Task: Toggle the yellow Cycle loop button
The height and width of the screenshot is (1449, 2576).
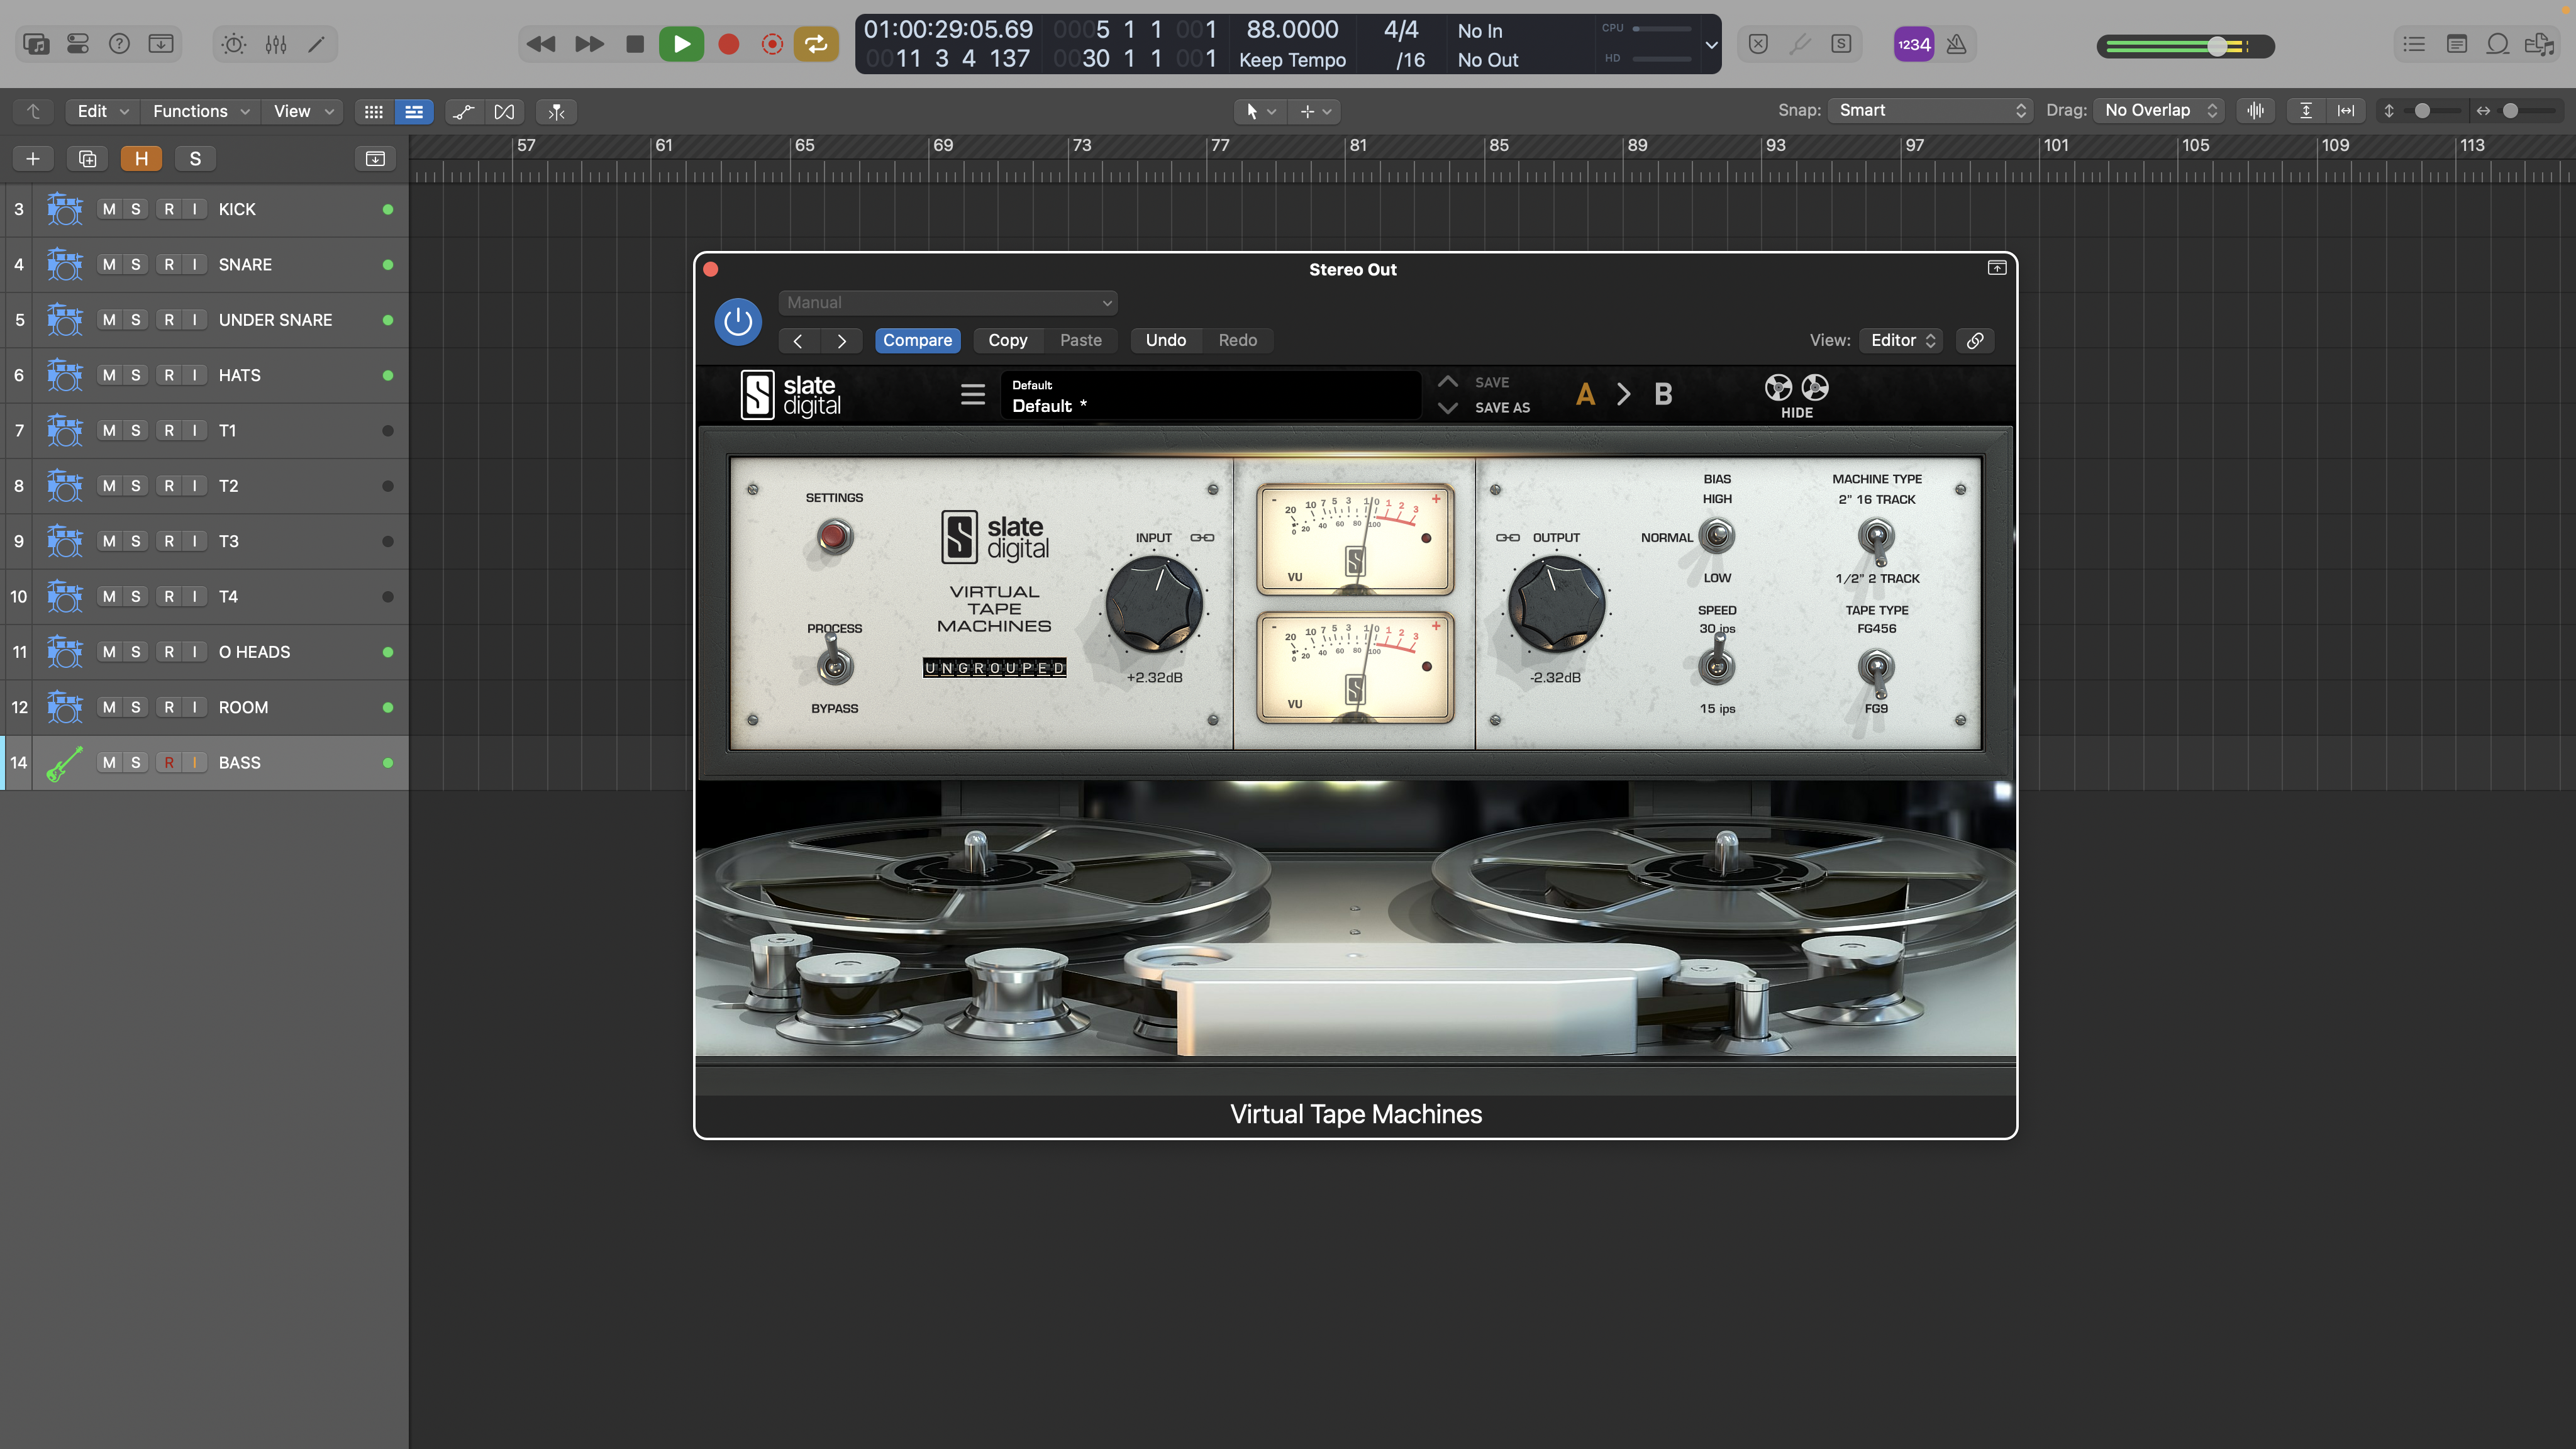Action: point(816,44)
